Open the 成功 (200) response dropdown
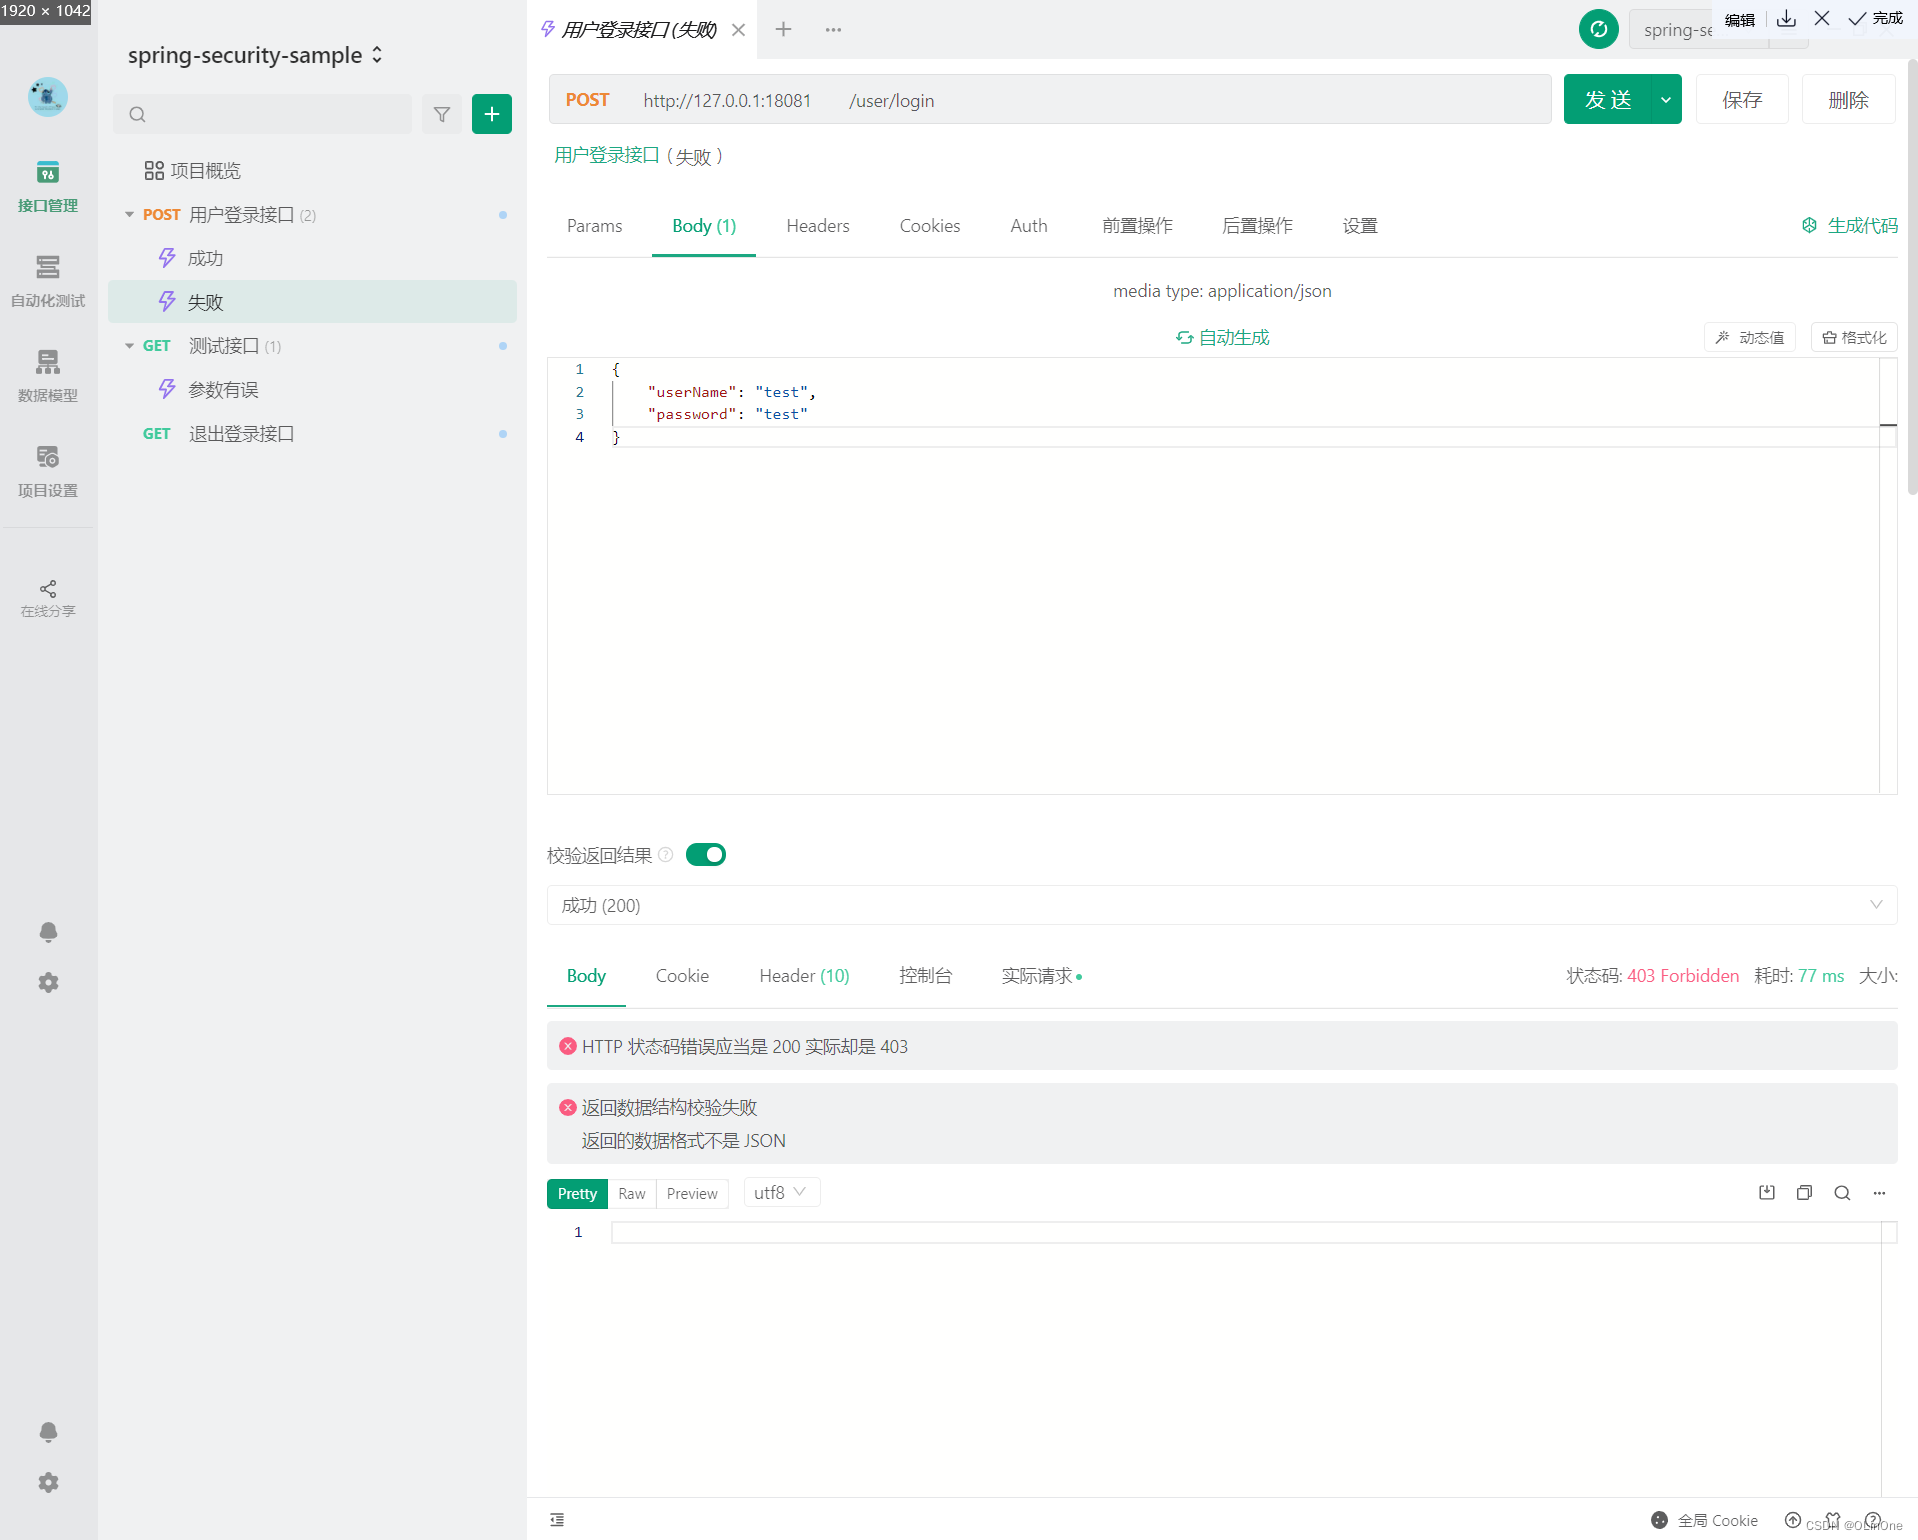The width and height of the screenshot is (1918, 1540). pos(1221,905)
